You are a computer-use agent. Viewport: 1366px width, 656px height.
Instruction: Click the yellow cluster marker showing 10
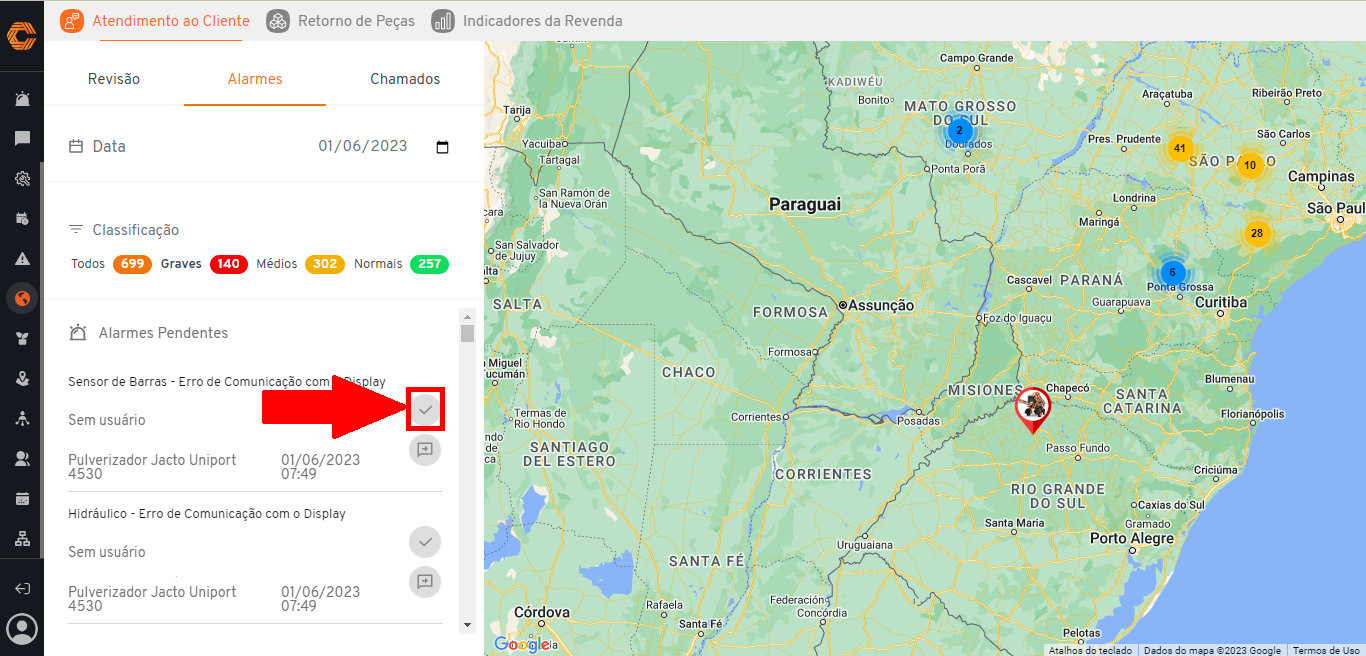pos(1250,165)
